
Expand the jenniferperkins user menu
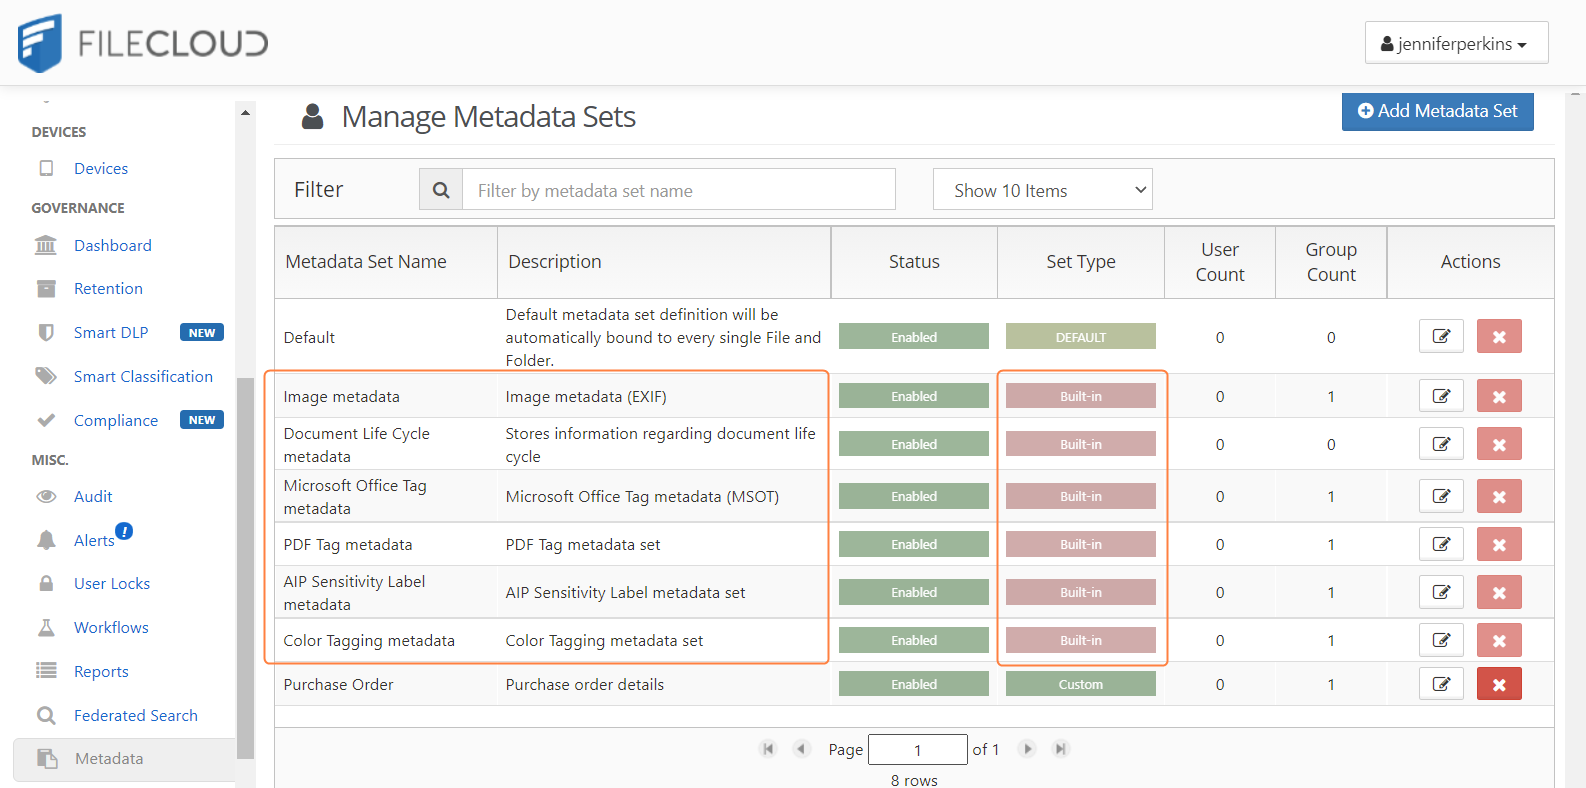point(1455,43)
